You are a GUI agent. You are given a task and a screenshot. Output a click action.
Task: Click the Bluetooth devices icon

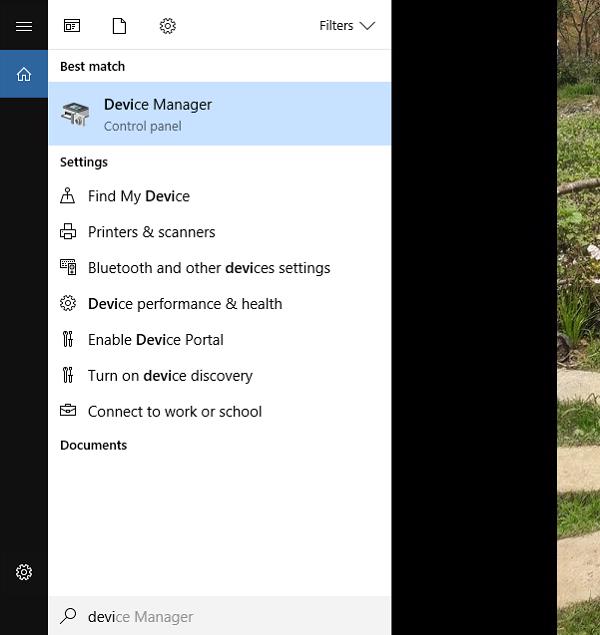(x=68, y=267)
